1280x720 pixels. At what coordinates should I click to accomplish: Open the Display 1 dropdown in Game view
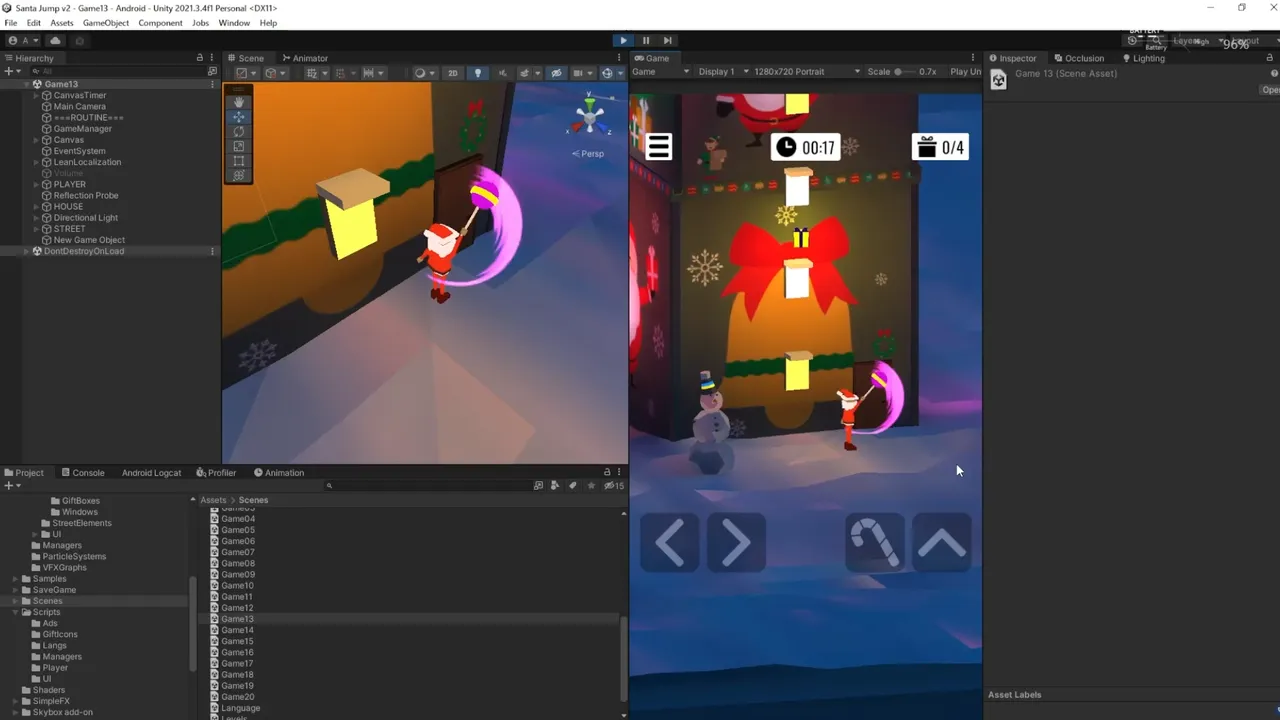pyautogui.click(x=721, y=72)
